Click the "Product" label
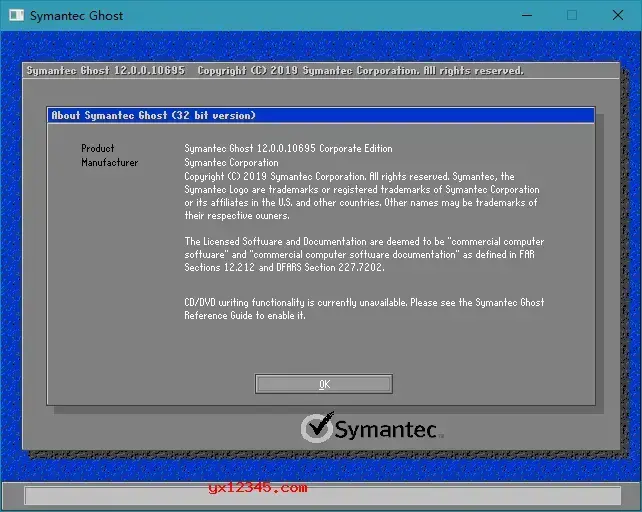The height and width of the screenshot is (512, 642). [x=97, y=148]
